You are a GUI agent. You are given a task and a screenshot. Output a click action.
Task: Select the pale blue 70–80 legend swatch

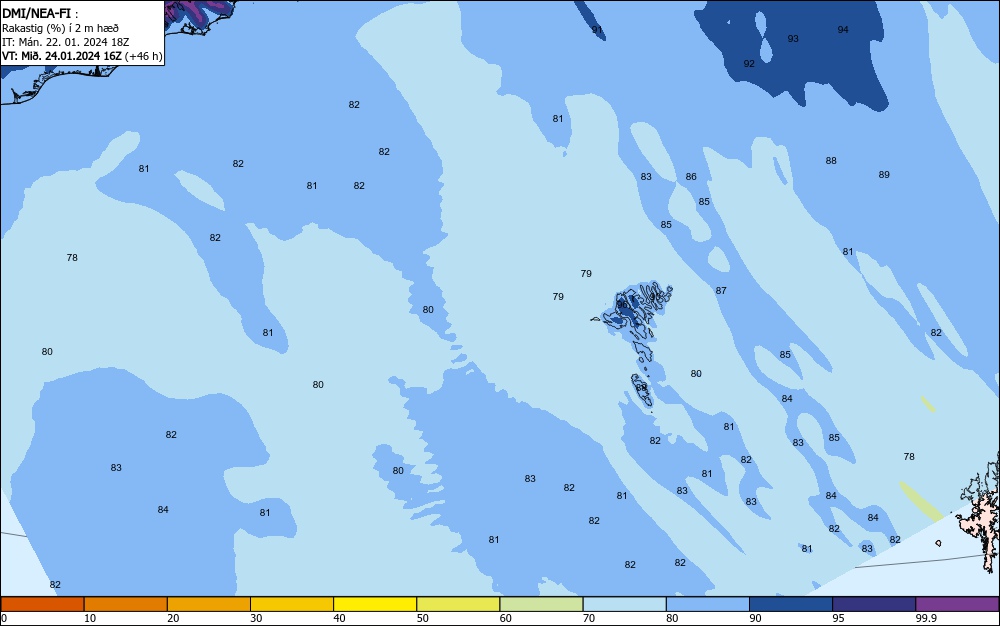point(624,604)
